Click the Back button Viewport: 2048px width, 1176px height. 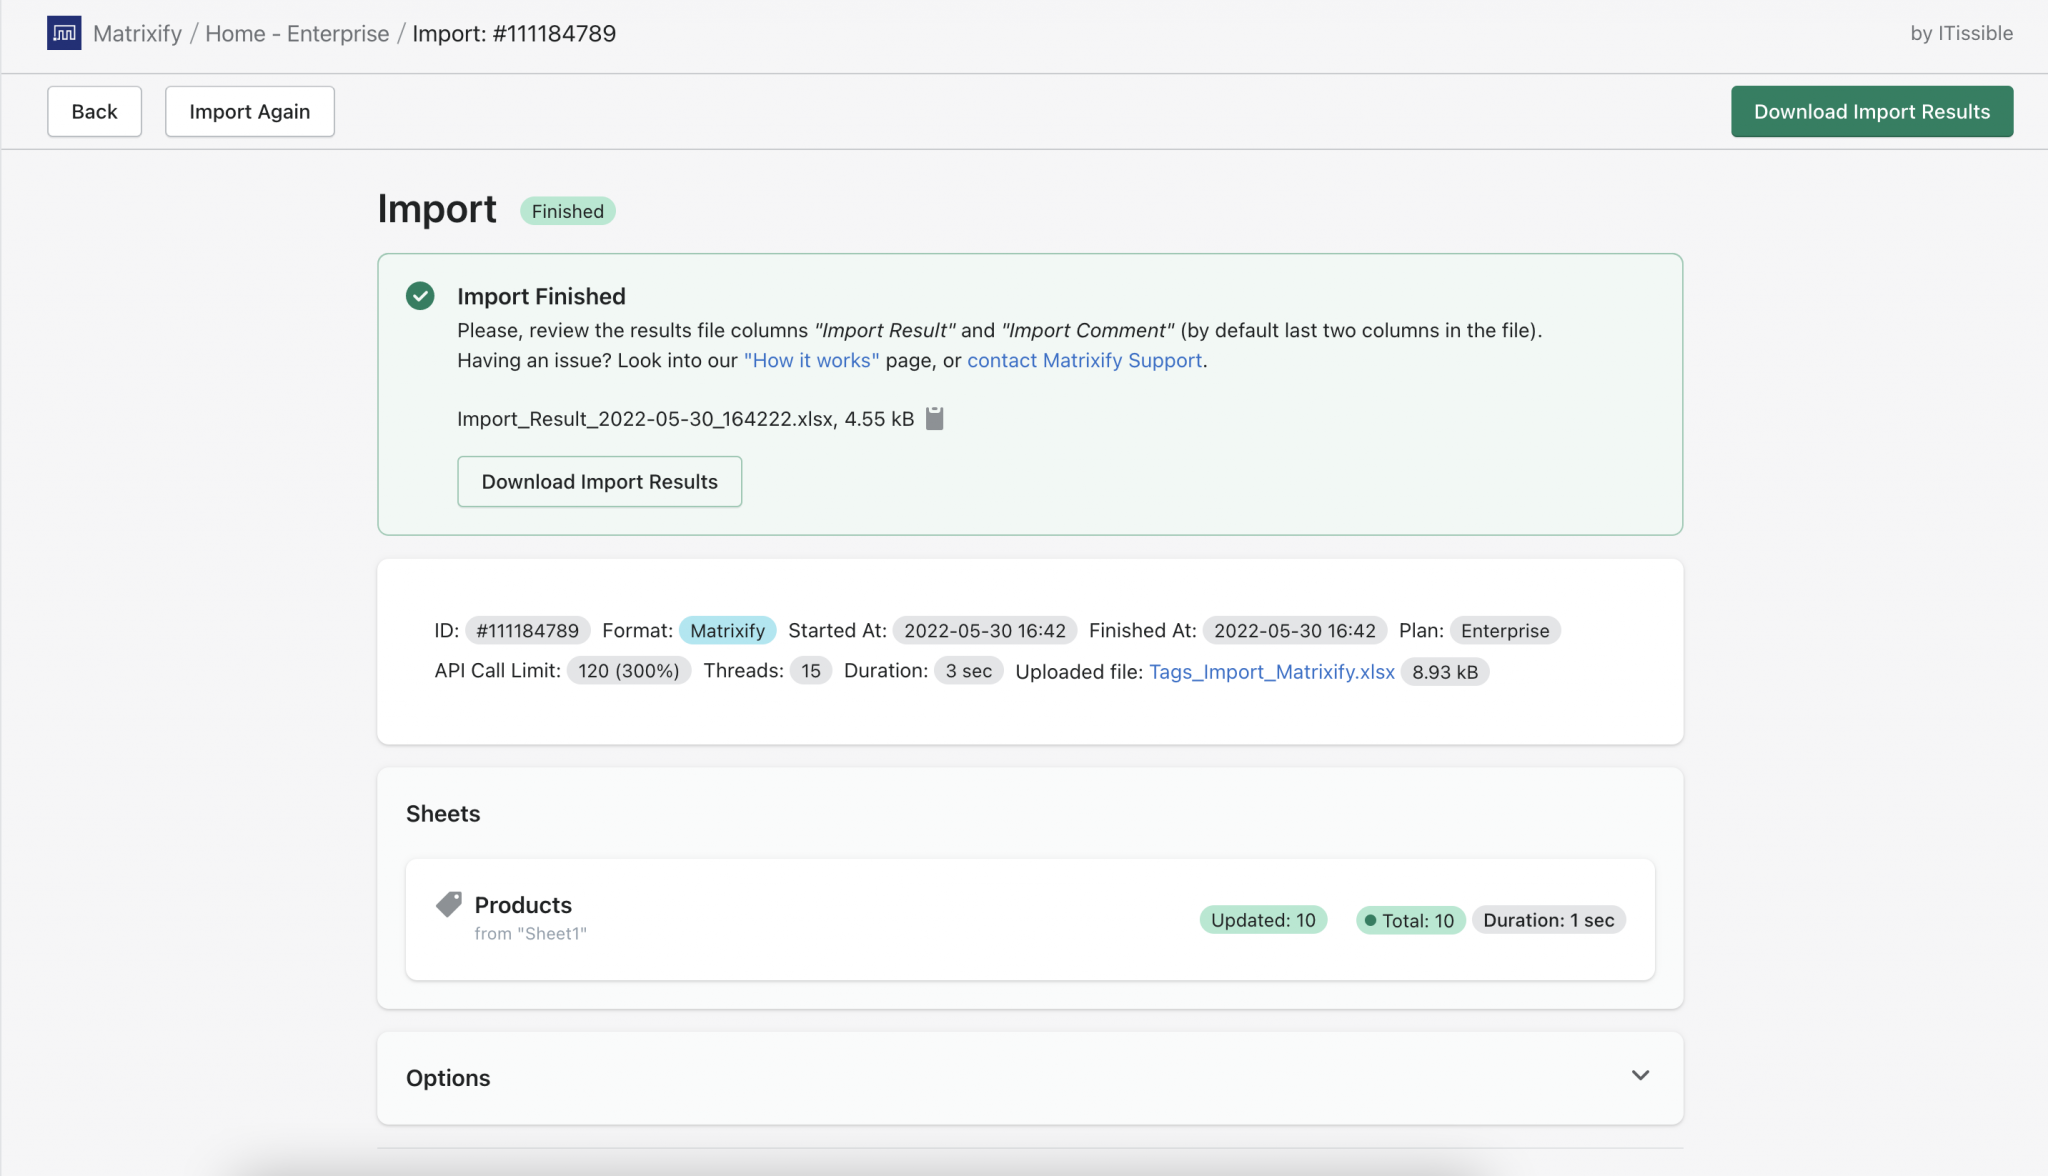coord(94,111)
